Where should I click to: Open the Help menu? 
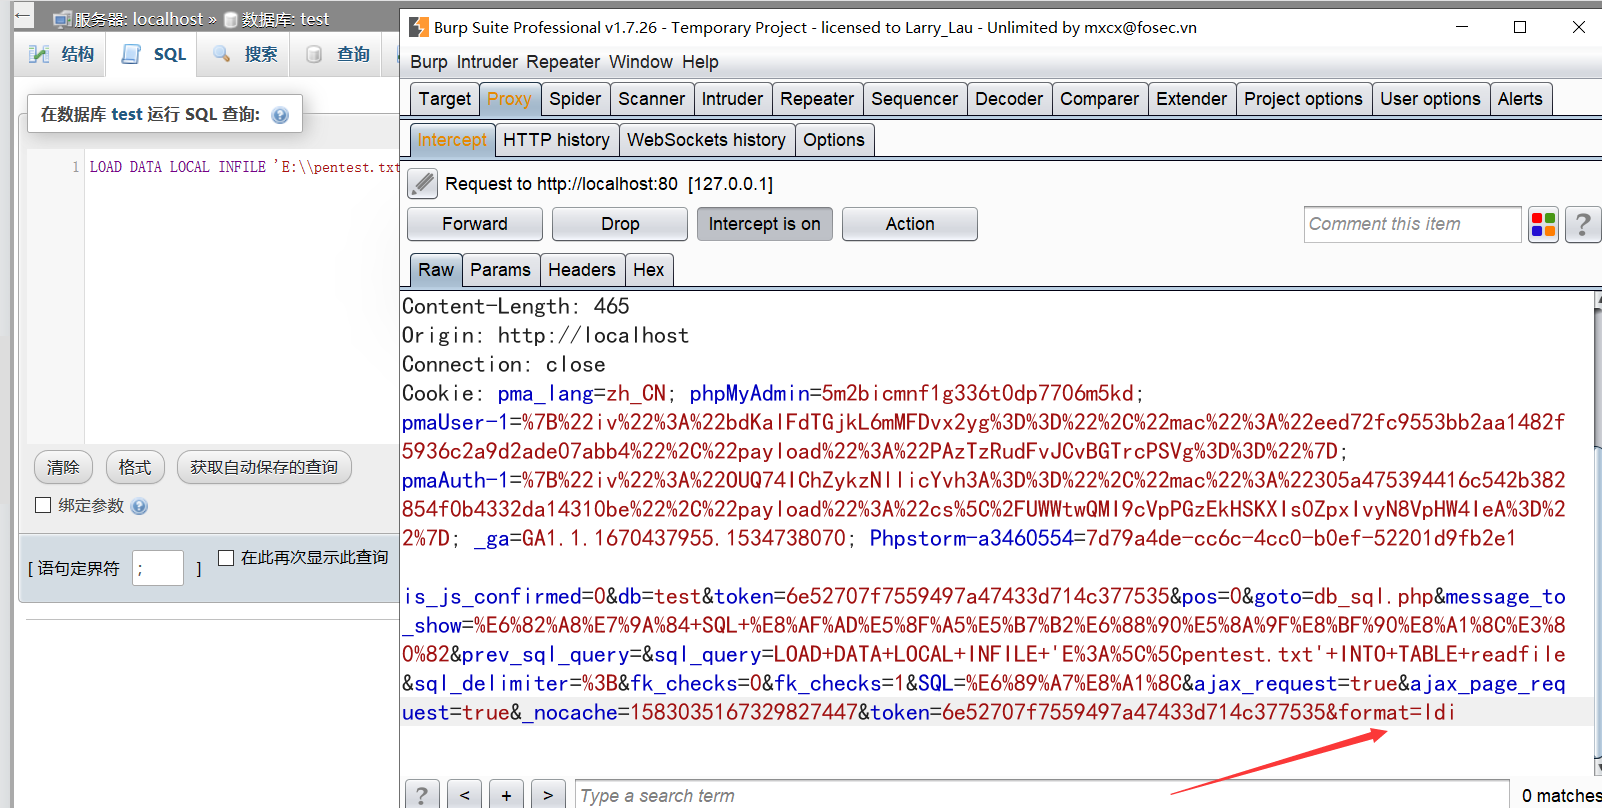pos(700,62)
